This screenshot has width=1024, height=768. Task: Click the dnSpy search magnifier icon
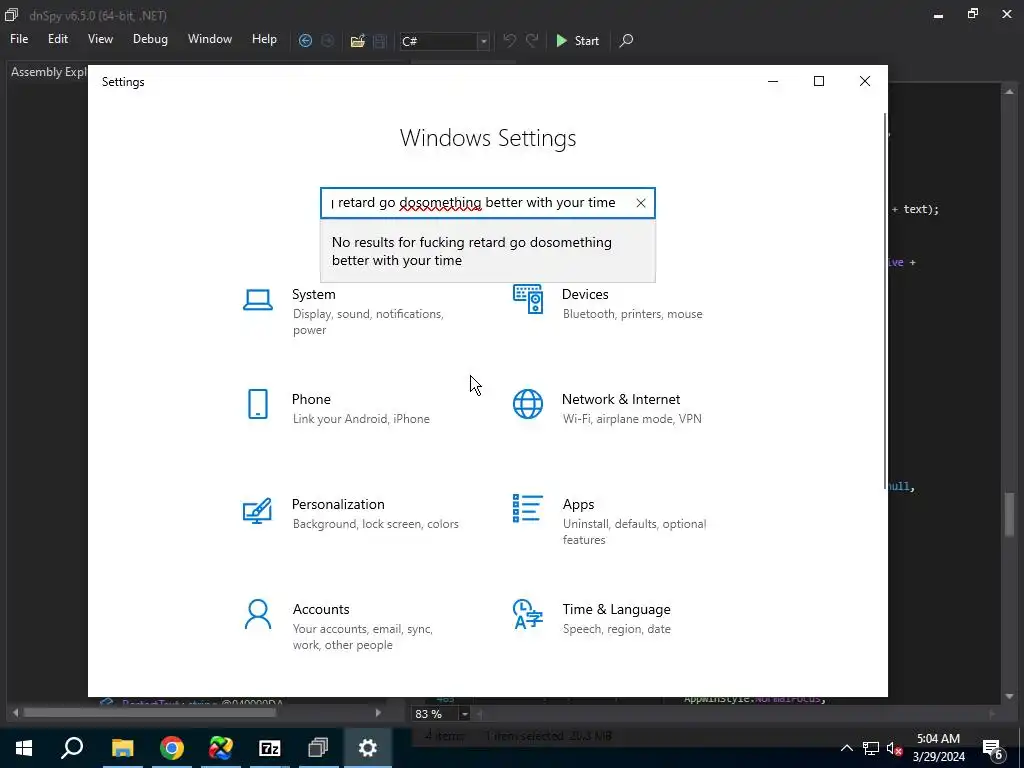tap(626, 40)
